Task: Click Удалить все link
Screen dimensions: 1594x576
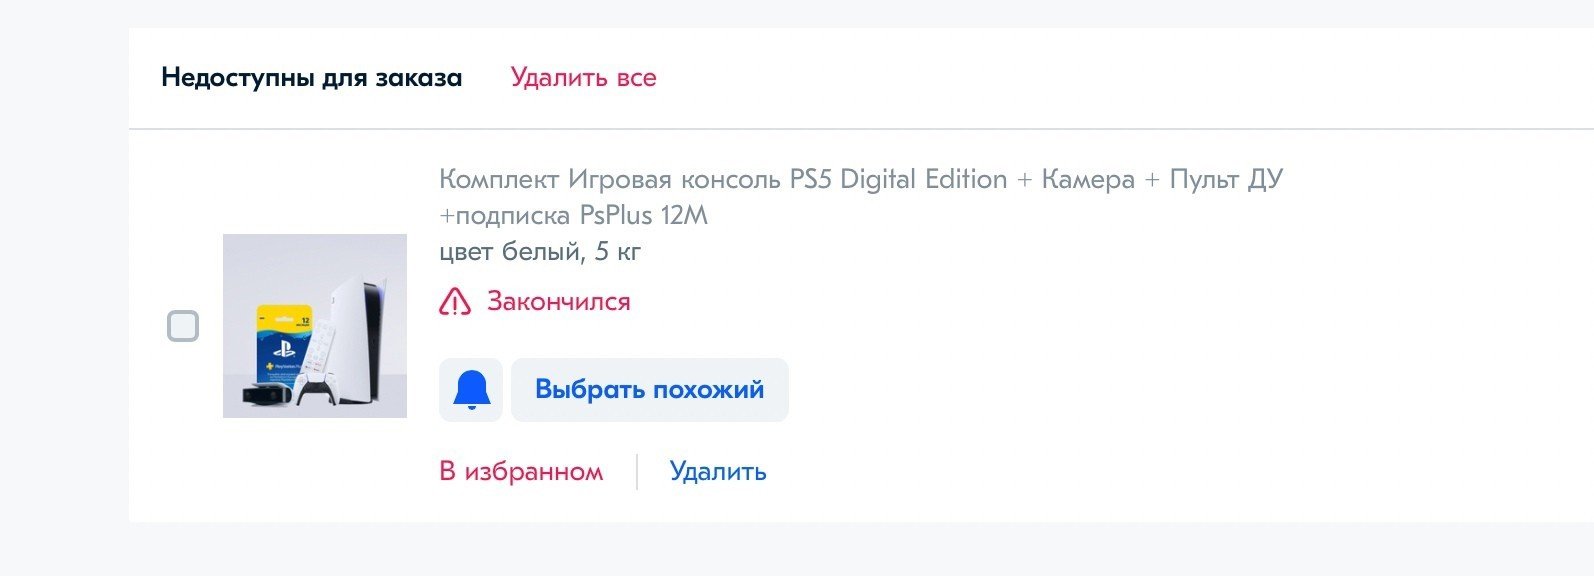Action: 583,78
